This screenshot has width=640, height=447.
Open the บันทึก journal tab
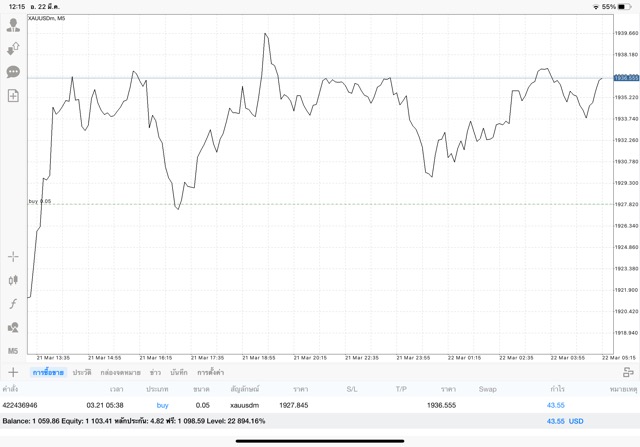[x=179, y=372]
